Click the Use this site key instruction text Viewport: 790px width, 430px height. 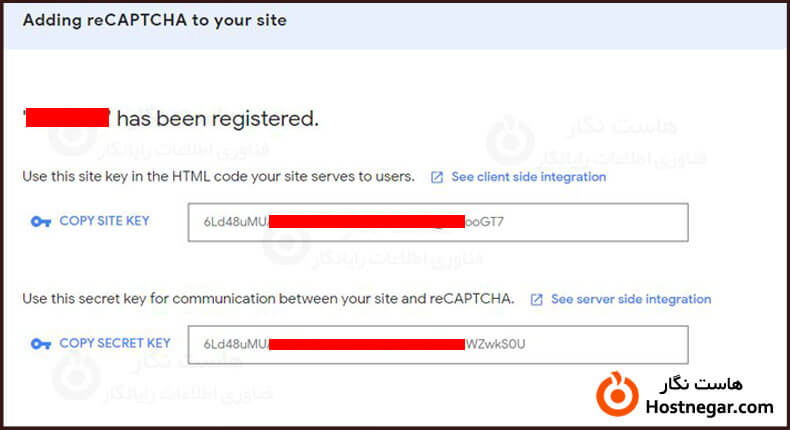click(x=218, y=177)
